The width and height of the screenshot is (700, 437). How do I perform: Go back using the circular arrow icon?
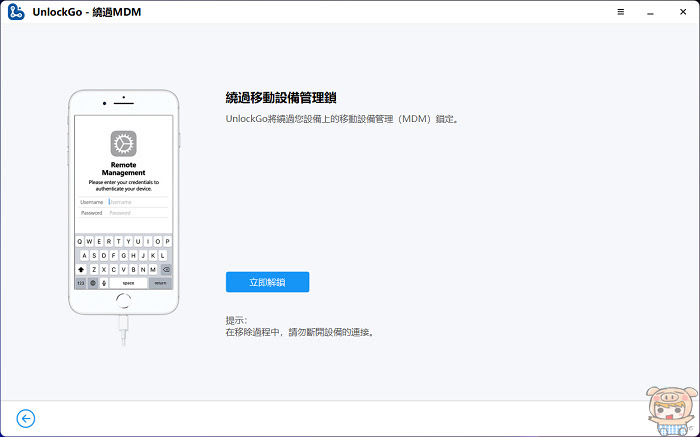[26, 418]
